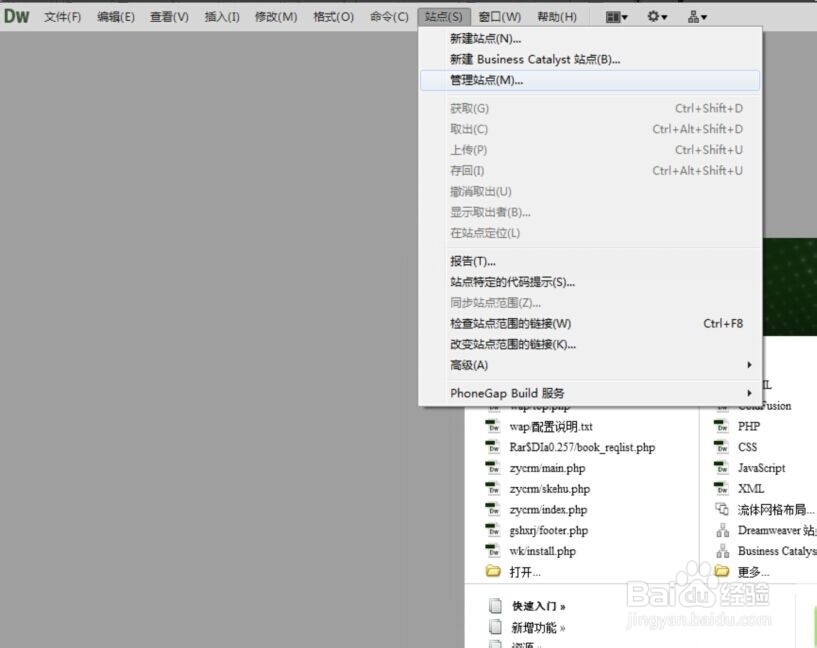Choose 新建 Business Catalyst 站点(B)...

(590, 59)
